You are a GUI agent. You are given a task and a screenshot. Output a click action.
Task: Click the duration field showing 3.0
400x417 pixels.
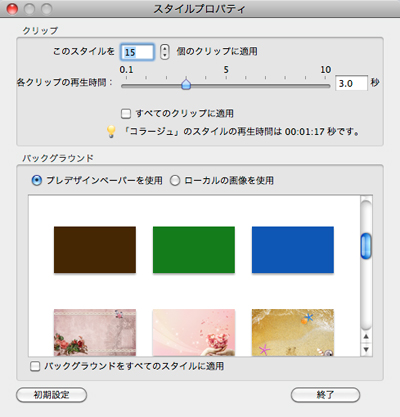pyautogui.click(x=351, y=83)
